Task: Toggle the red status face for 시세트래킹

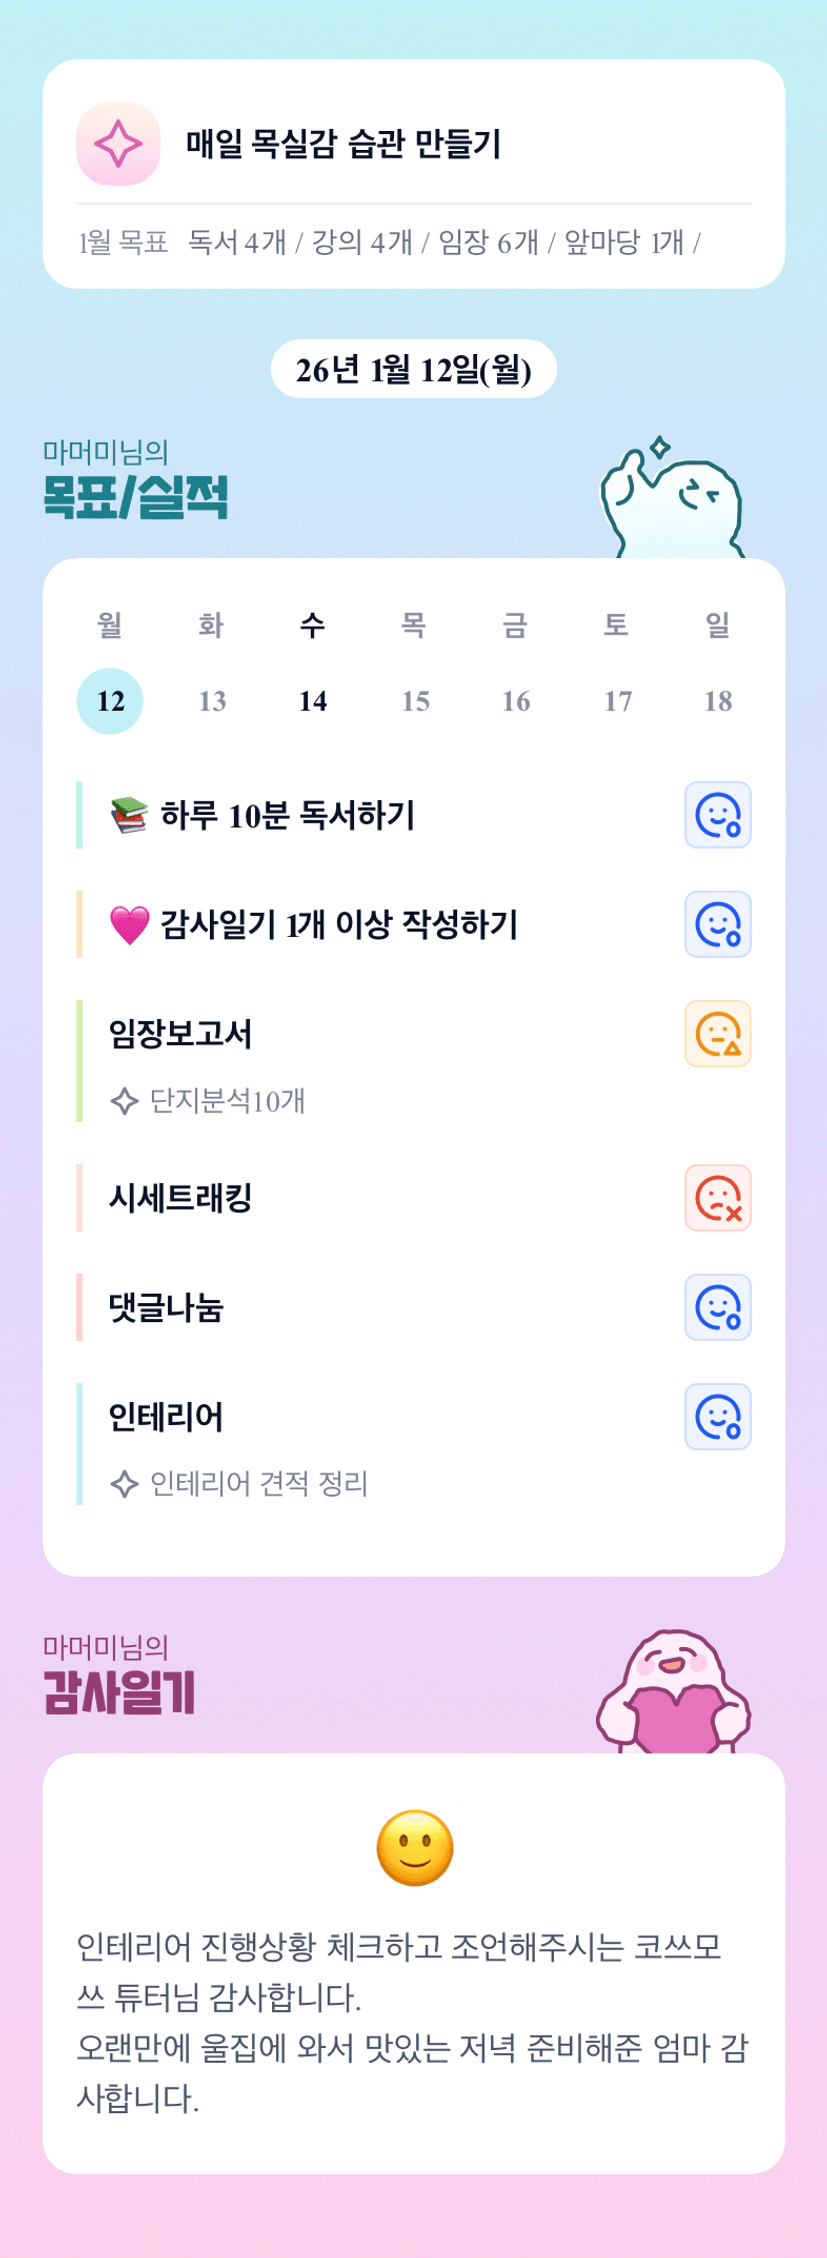Action: [717, 1198]
